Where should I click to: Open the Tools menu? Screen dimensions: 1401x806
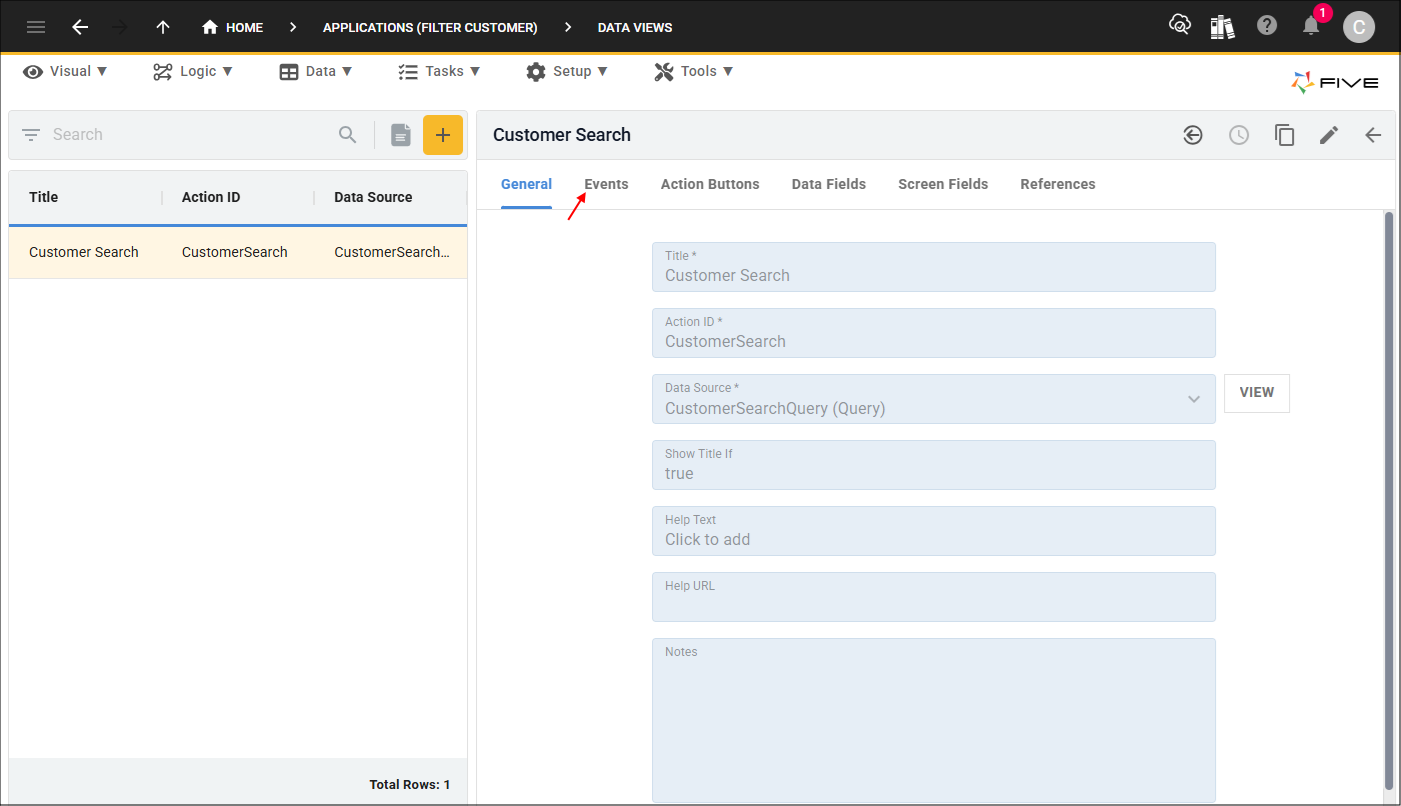tap(694, 71)
